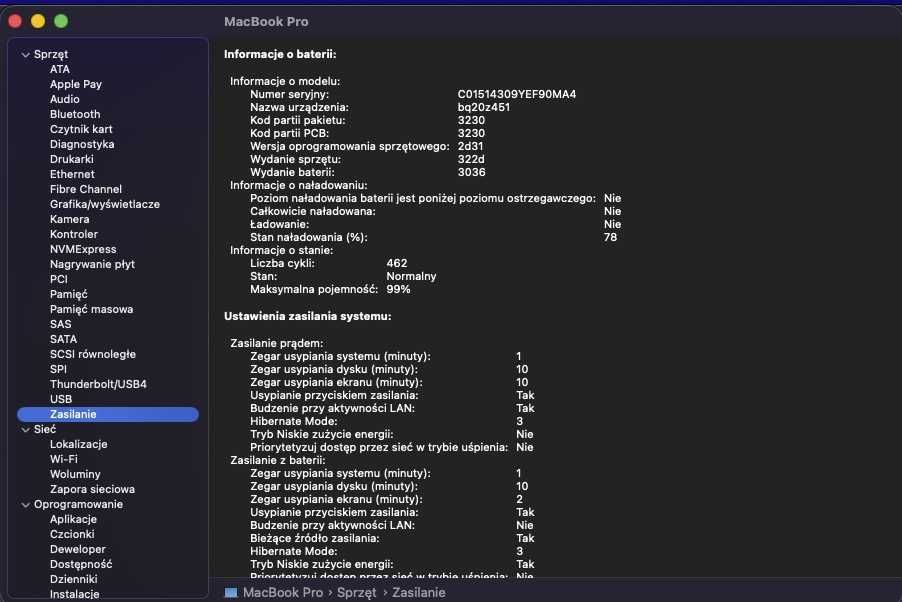Select SPI in the sidebar
The image size is (902, 602).
58,369
